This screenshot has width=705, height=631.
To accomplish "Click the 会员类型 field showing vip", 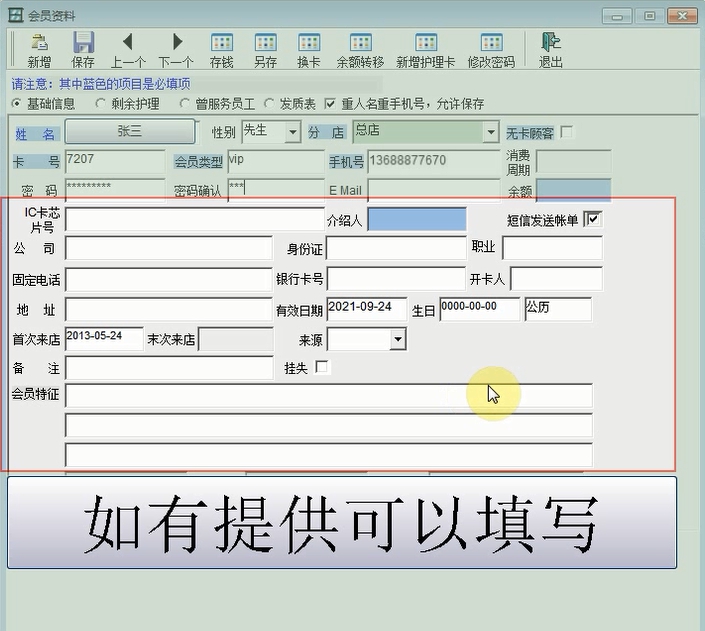I will (276, 161).
